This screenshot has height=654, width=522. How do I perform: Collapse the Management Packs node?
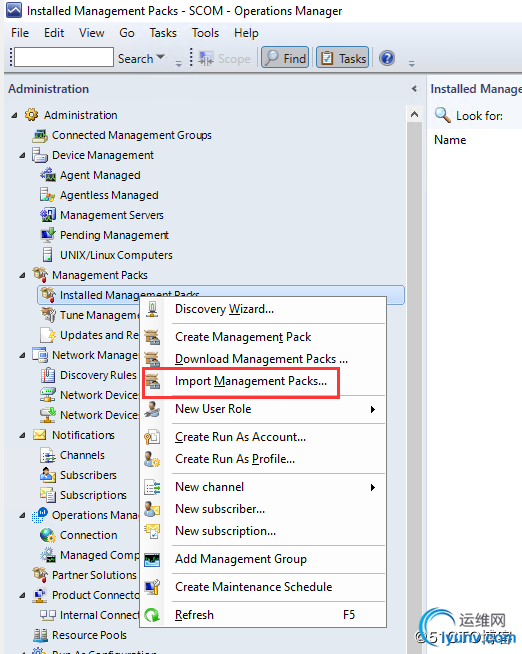coord(23,275)
